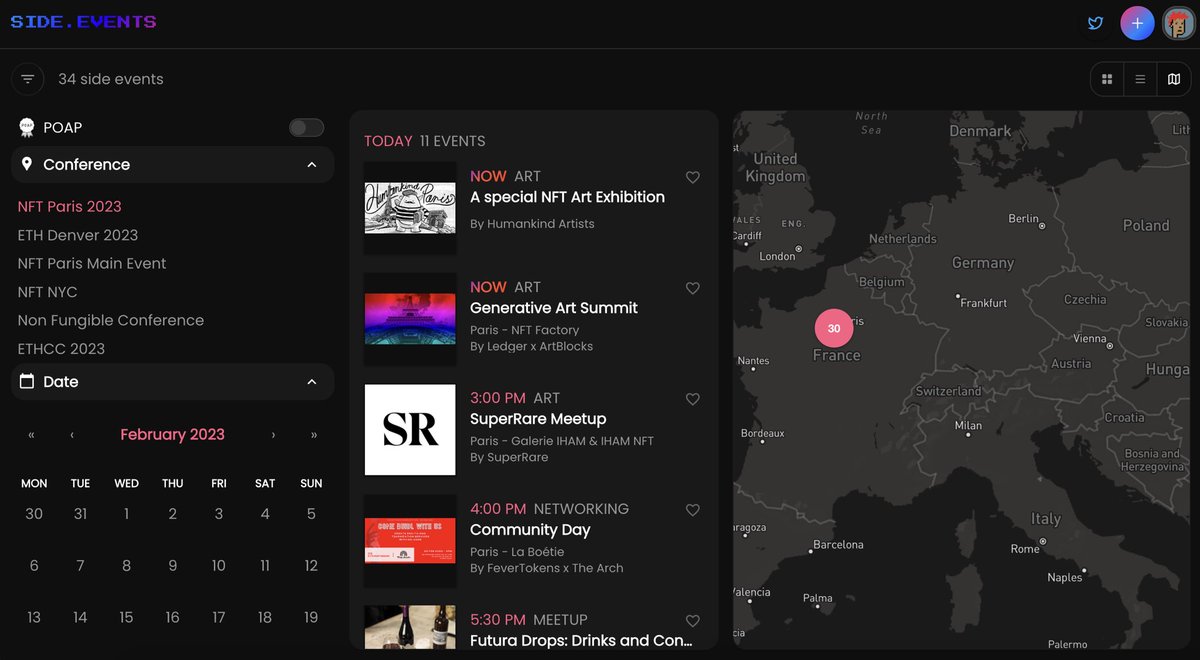Open A special NFT Art Exhibition title
The height and width of the screenshot is (660, 1200).
567,197
